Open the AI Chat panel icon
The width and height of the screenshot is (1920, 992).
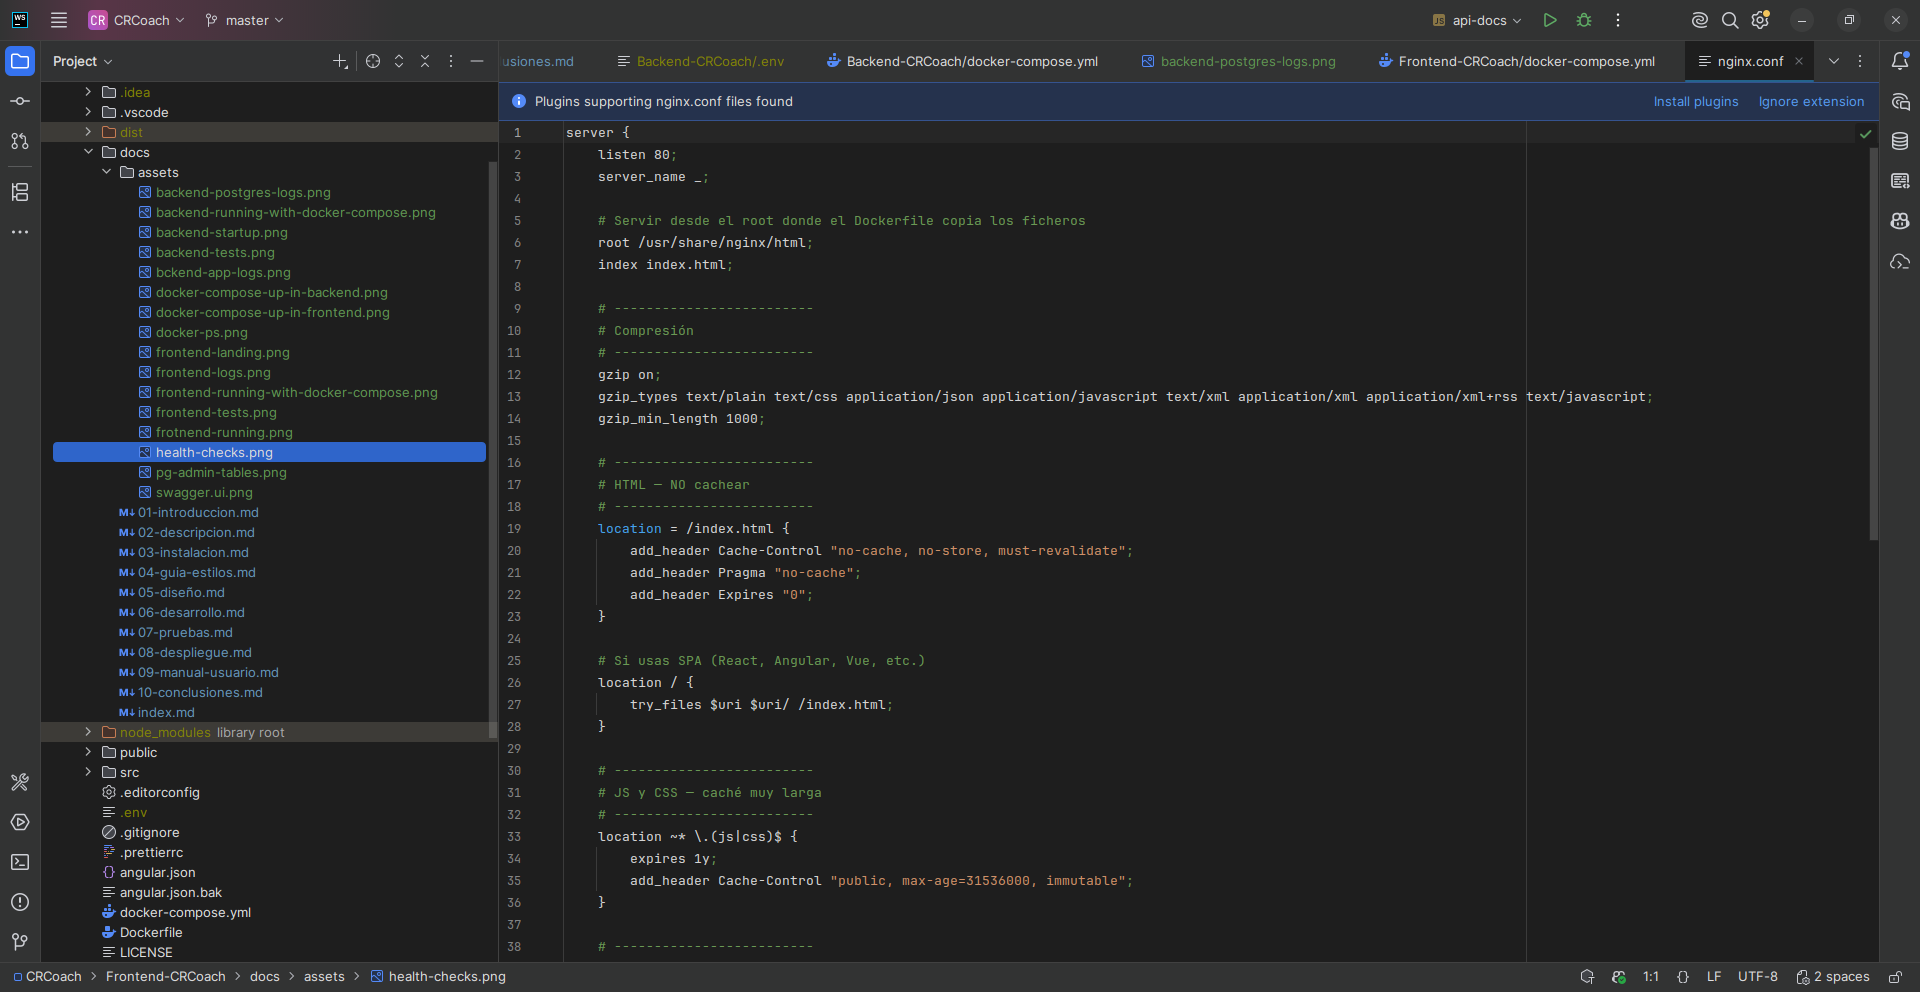coord(1900,101)
